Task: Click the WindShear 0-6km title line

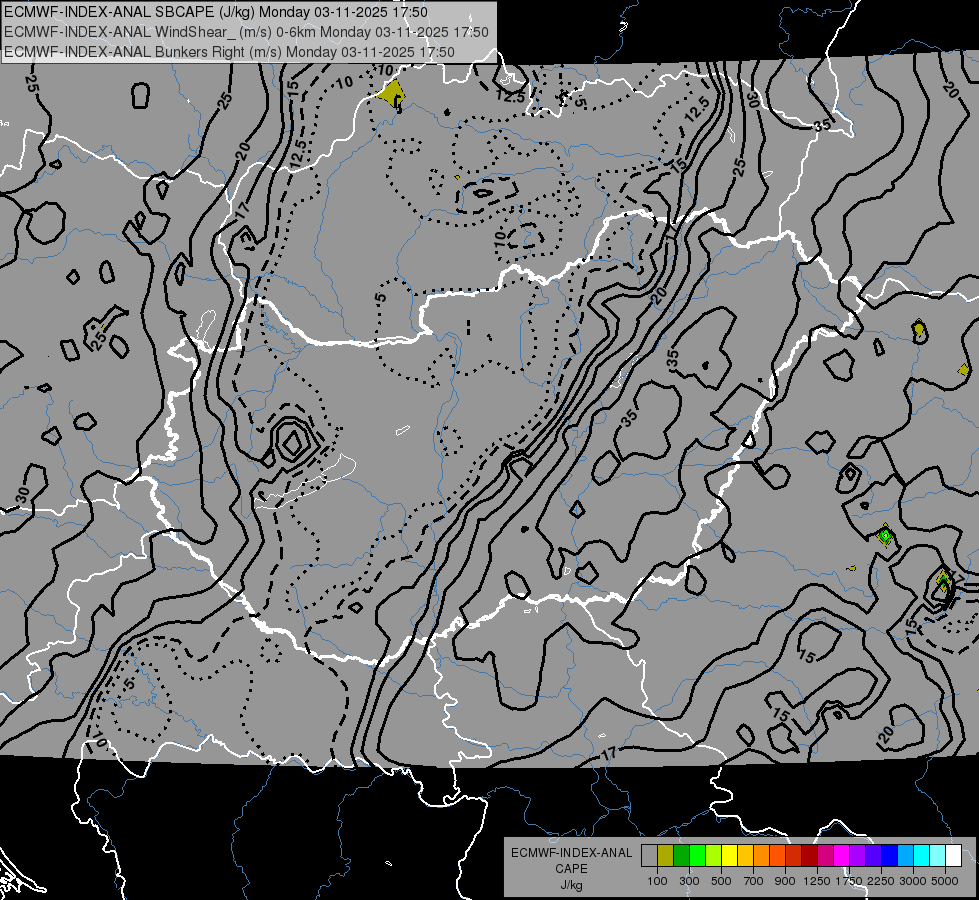Action: (246, 31)
